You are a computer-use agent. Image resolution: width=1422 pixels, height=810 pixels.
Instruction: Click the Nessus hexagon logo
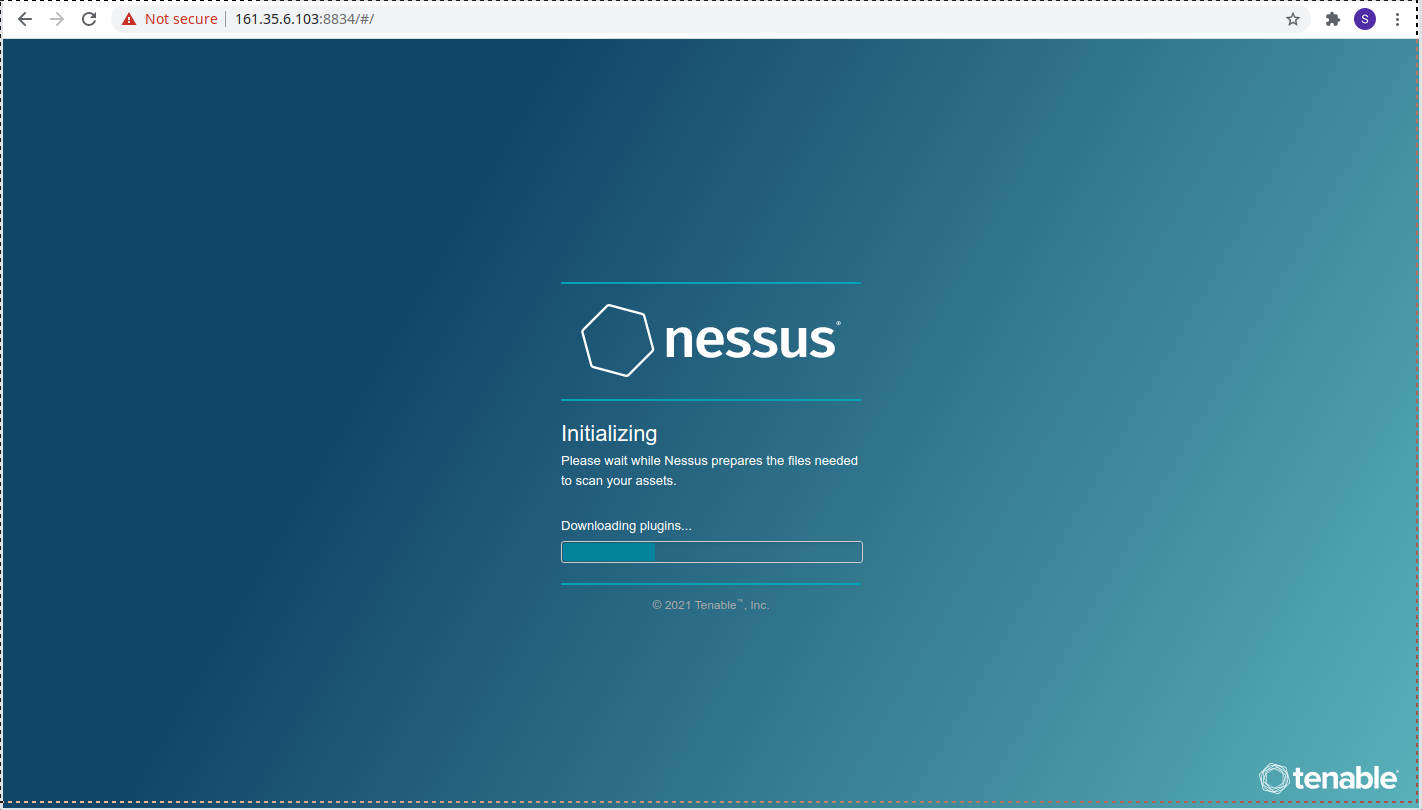[x=617, y=340]
